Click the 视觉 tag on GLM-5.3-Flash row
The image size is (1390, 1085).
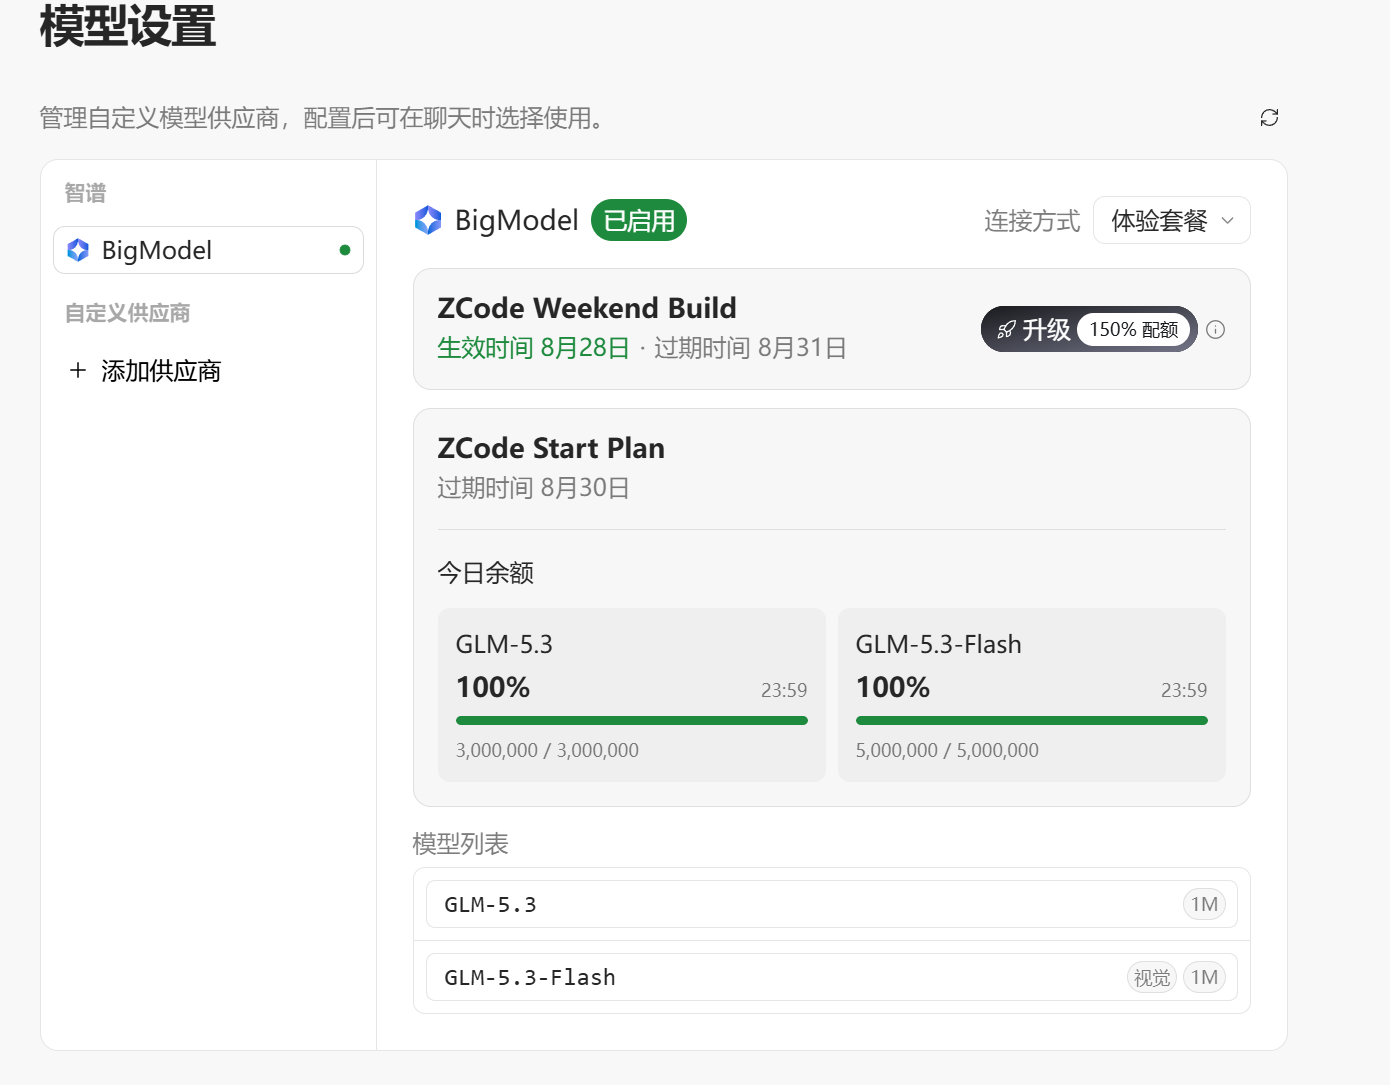point(1152,977)
